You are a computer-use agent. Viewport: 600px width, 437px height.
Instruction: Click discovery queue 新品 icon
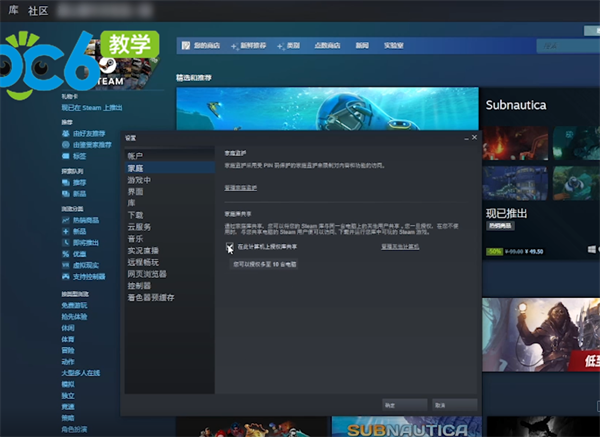tap(65, 194)
